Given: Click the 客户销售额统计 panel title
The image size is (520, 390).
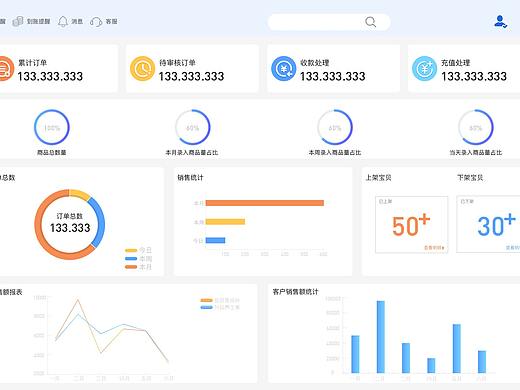Looking at the screenshot, I should pyautogui.click(x=296, y=292).
